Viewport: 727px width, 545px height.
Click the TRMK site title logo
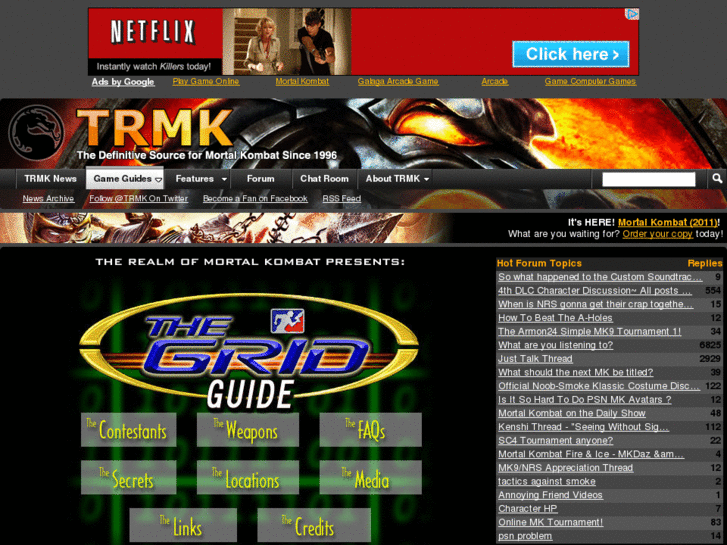154,128
